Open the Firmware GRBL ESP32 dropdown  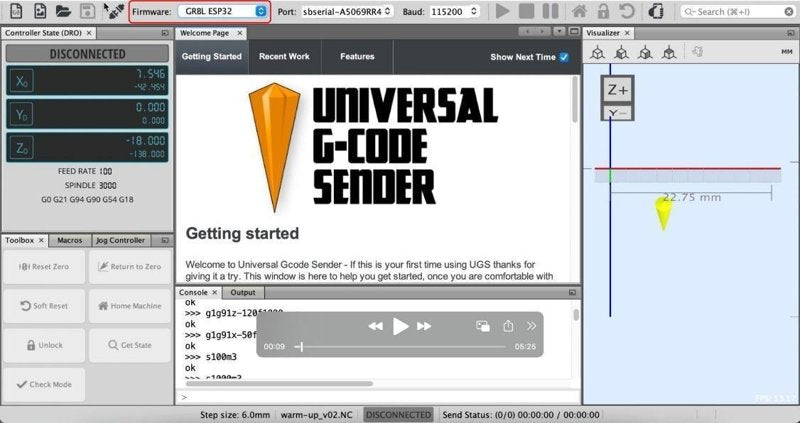[x=222, y=11]
